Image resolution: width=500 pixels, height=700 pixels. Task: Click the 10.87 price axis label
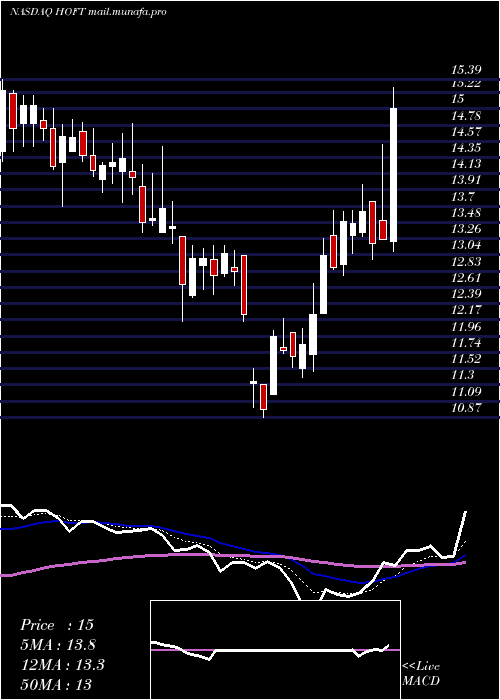coord(466,407)
